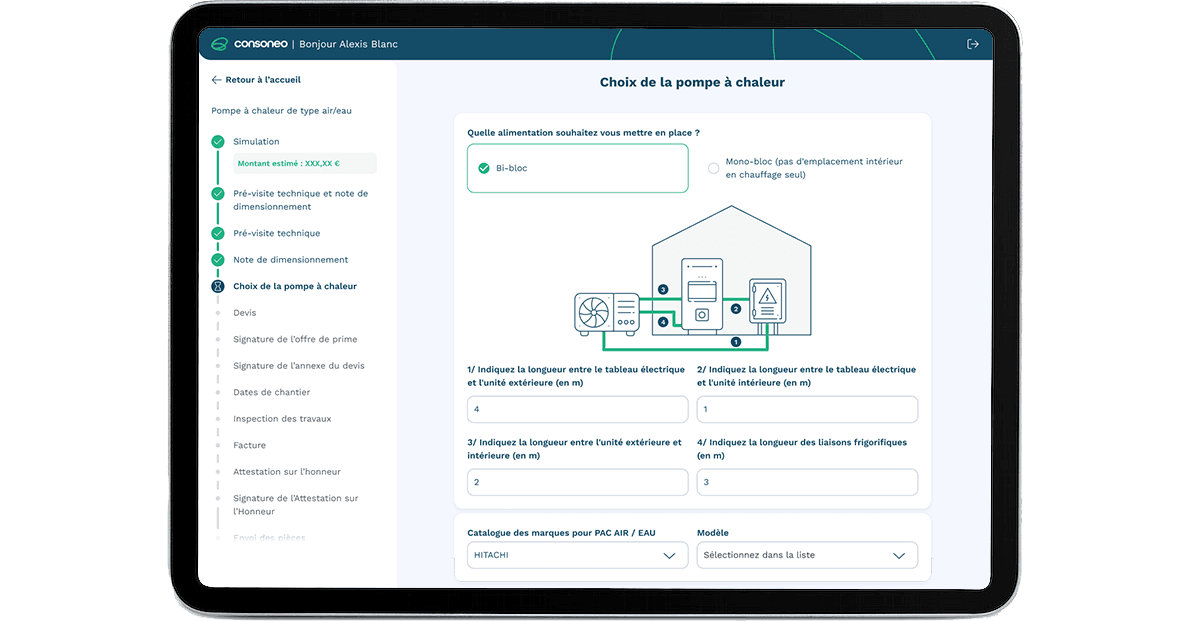
Task: Open Dates de chantier step
Action: tap(271, 392)
